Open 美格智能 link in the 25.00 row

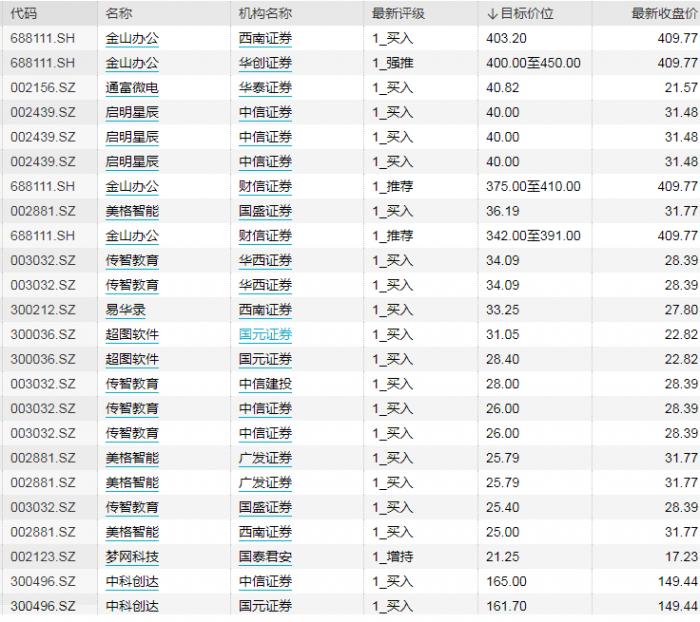click(132, 532)
